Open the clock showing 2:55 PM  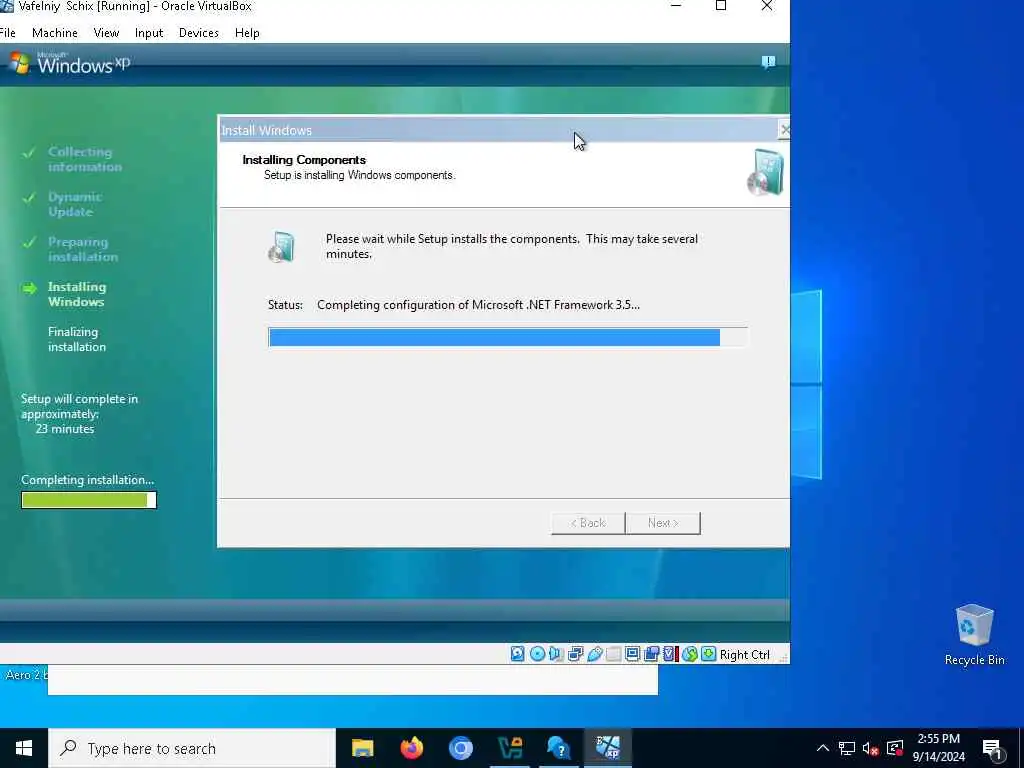tap(938, 748)
